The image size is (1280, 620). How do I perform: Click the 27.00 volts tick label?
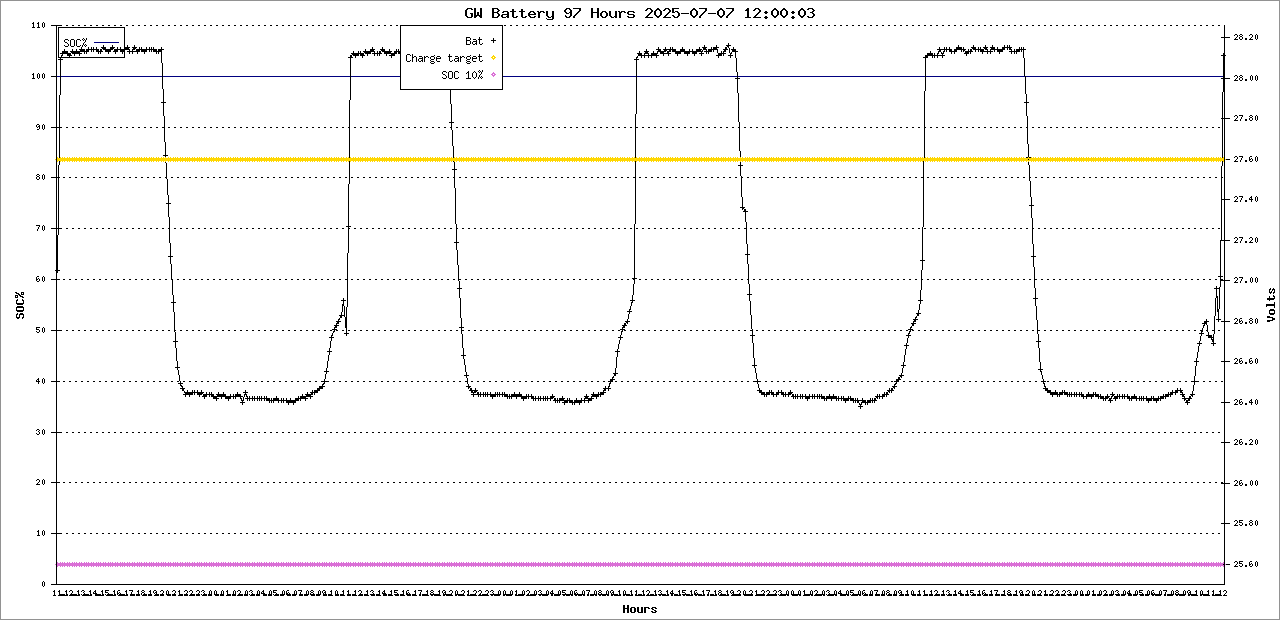pyautogui.click(x=1245, y=281)
